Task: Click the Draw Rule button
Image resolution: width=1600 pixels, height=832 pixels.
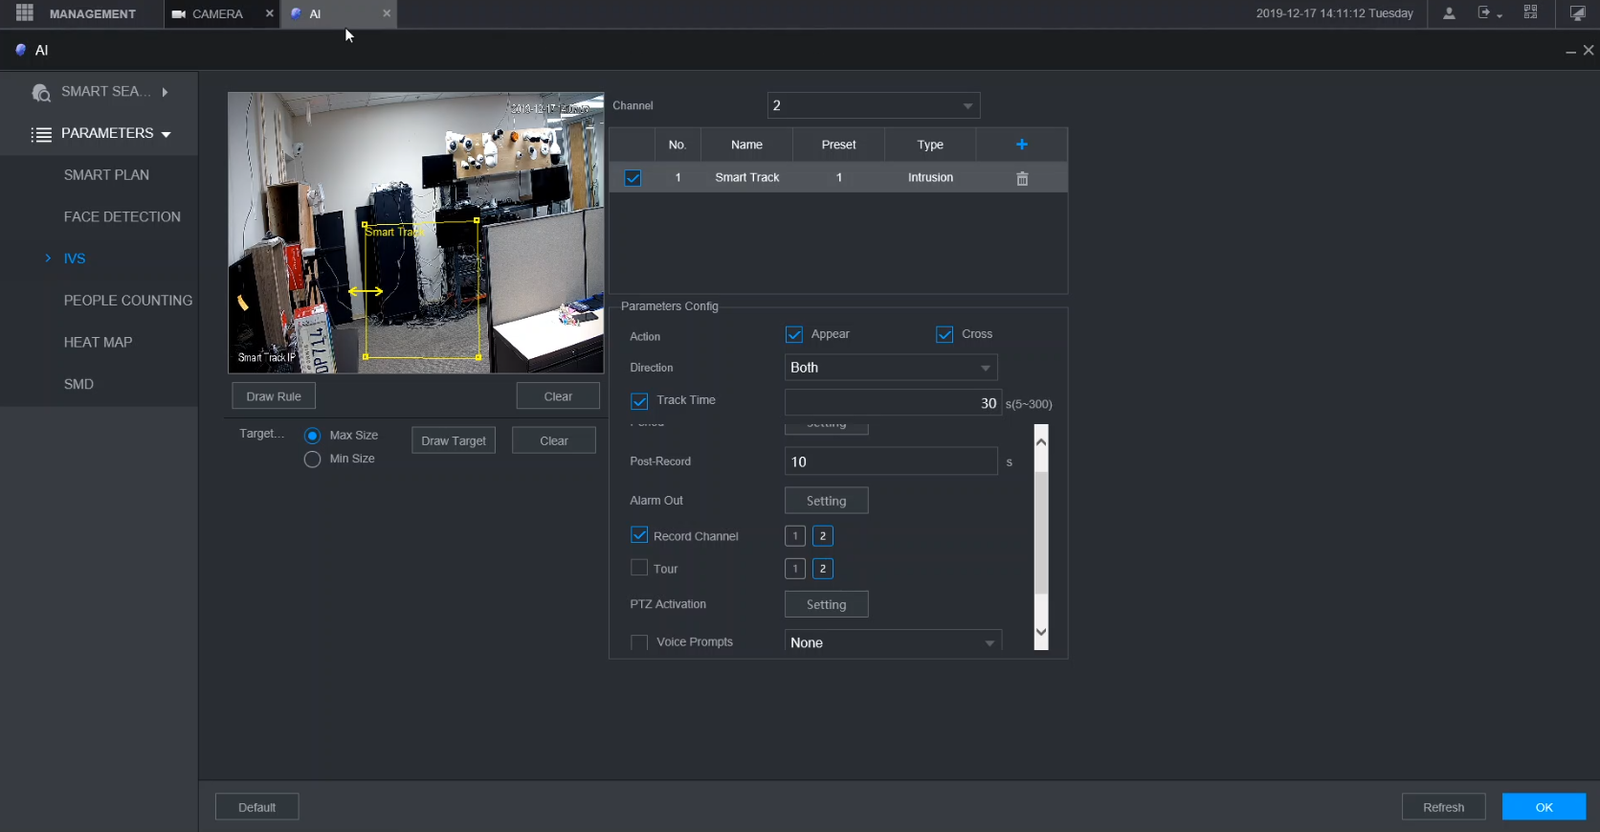Action: point(273,396)
